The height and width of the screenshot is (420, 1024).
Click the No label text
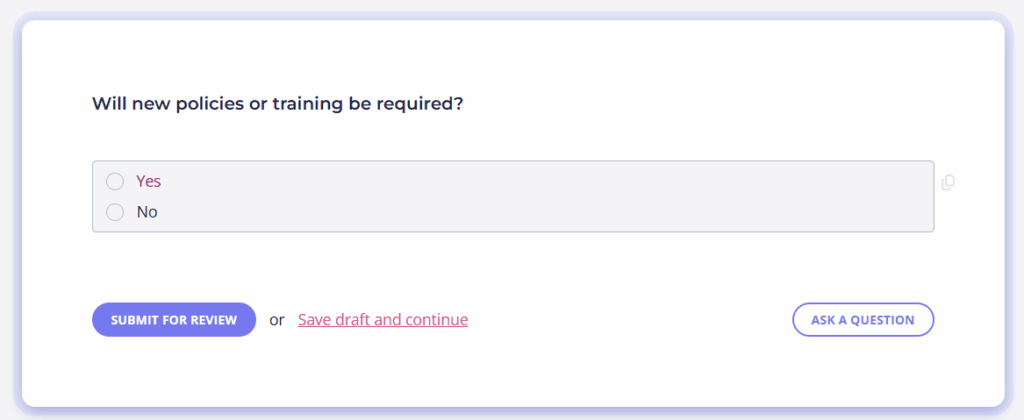(x=147, y=212)
